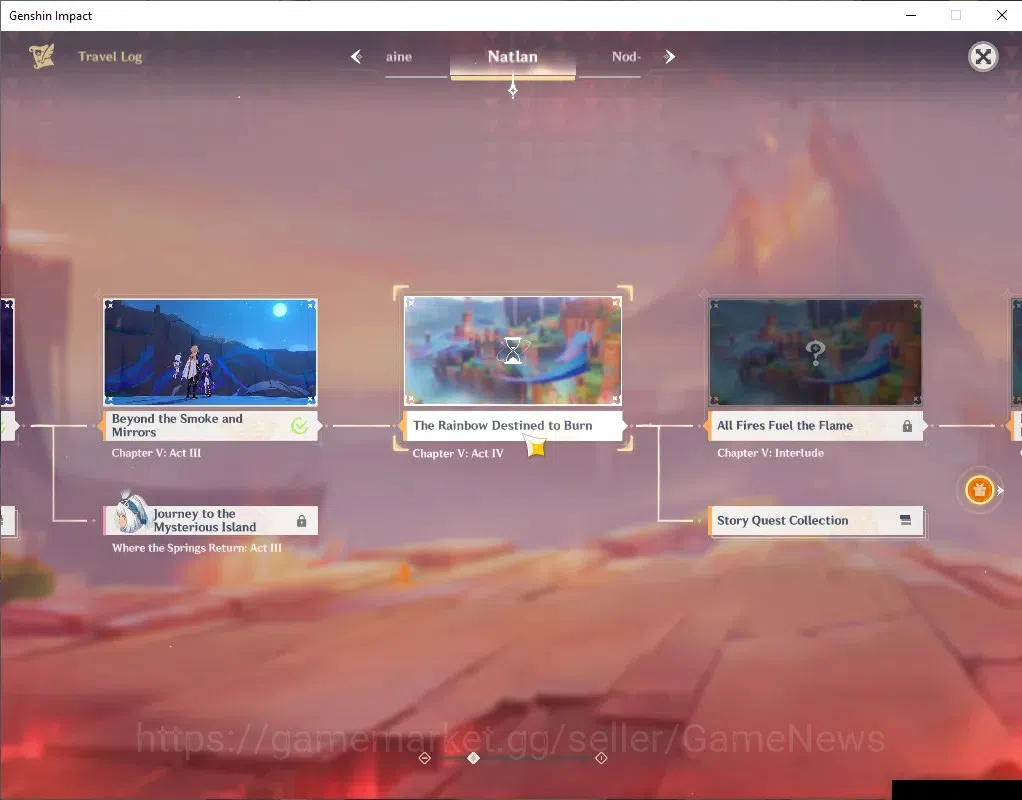Minimize the Genshin Impact window
This screenshot has width=1022, height=800.
911,15
